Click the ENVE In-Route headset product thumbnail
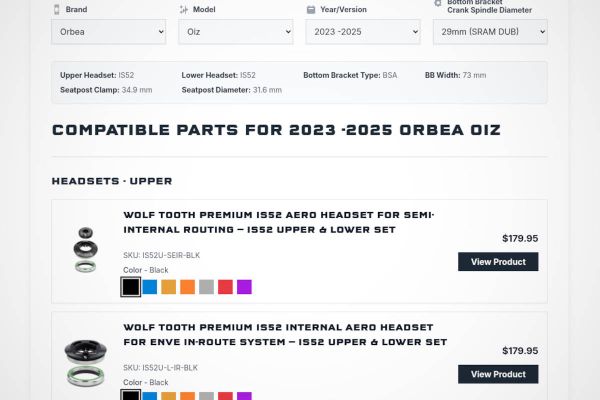Image resolution: width=600 pixels, height=400 pixels. [85, 362]
